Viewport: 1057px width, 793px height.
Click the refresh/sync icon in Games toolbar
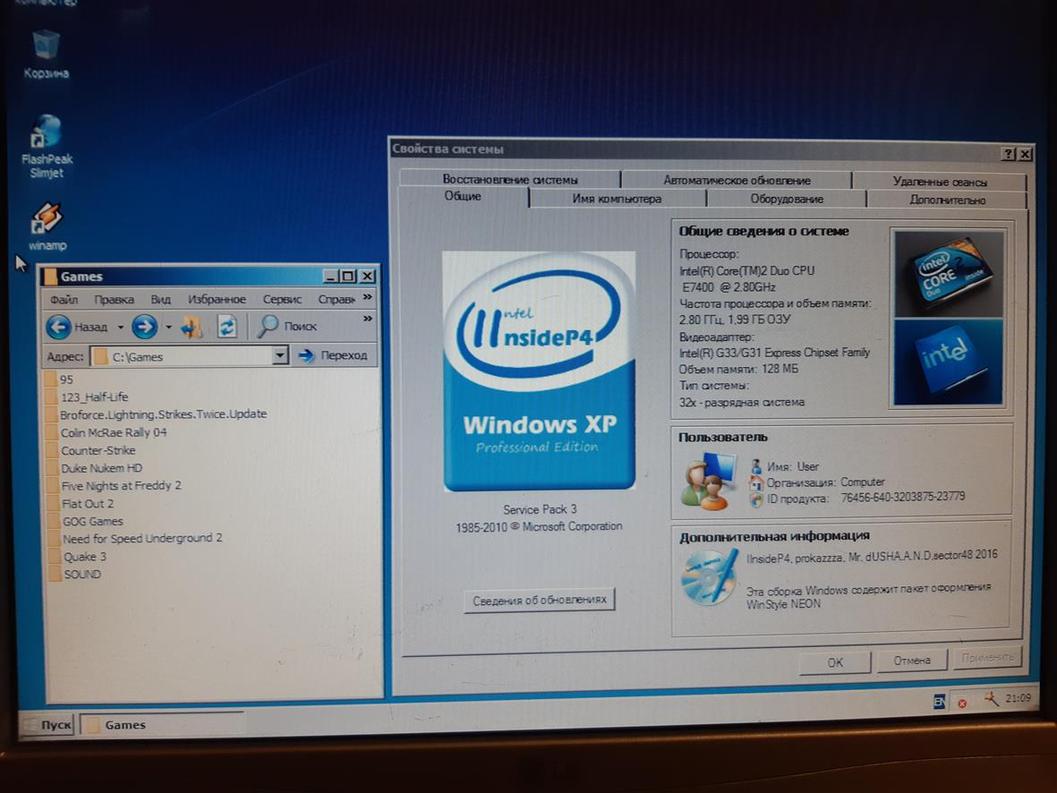click(x=226, y=327)
